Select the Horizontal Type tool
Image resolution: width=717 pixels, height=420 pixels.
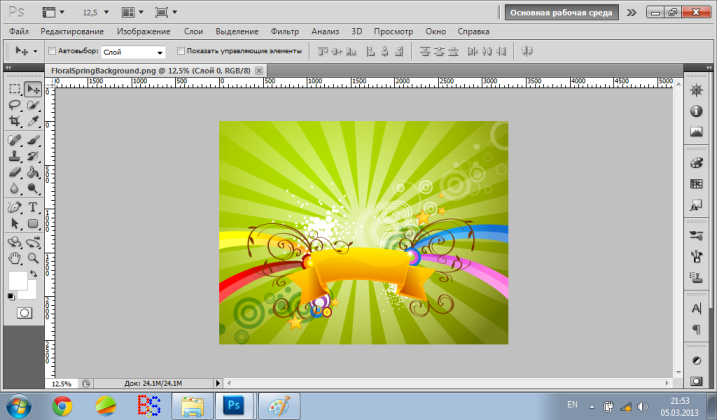point(33,207)
